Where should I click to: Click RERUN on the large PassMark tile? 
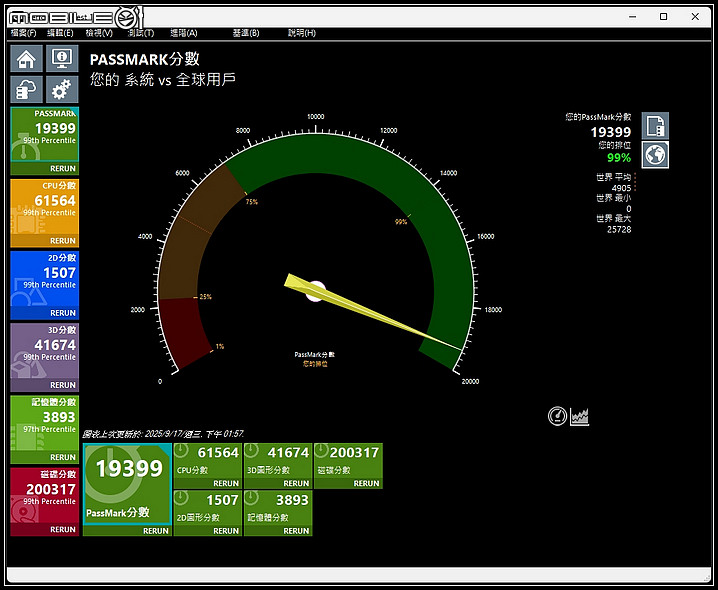(x=155, y=531)
